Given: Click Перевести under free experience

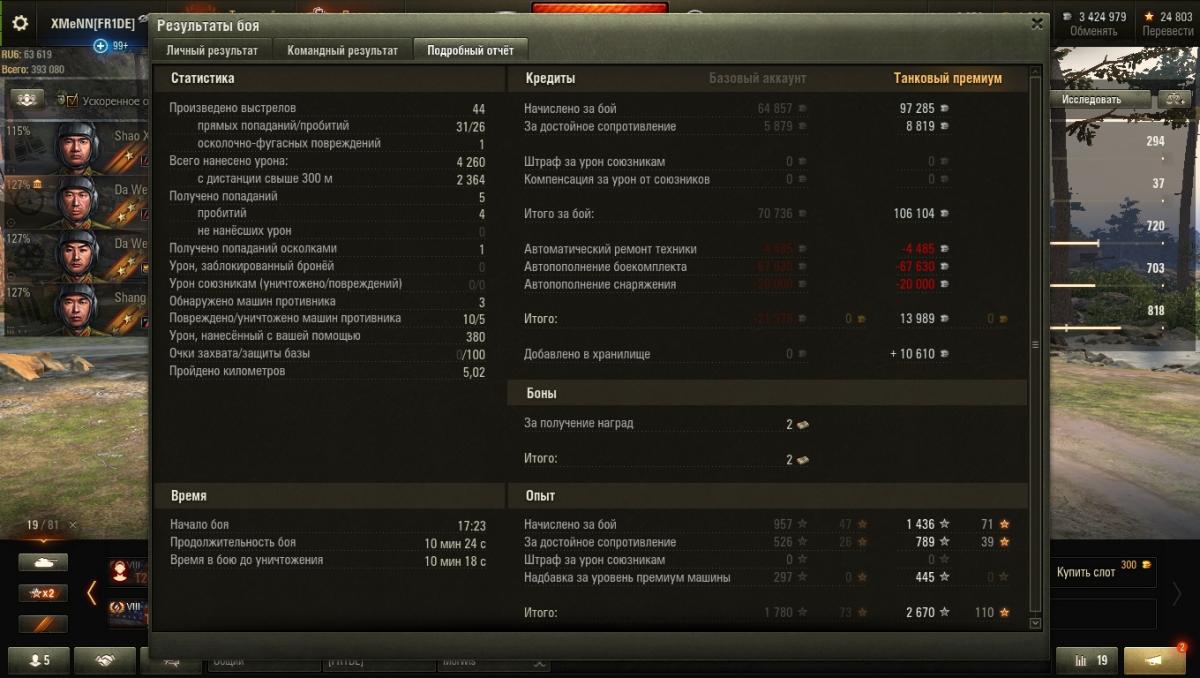Looking at the screenshot, I should pyautogui.click(x=1168, y=31).
